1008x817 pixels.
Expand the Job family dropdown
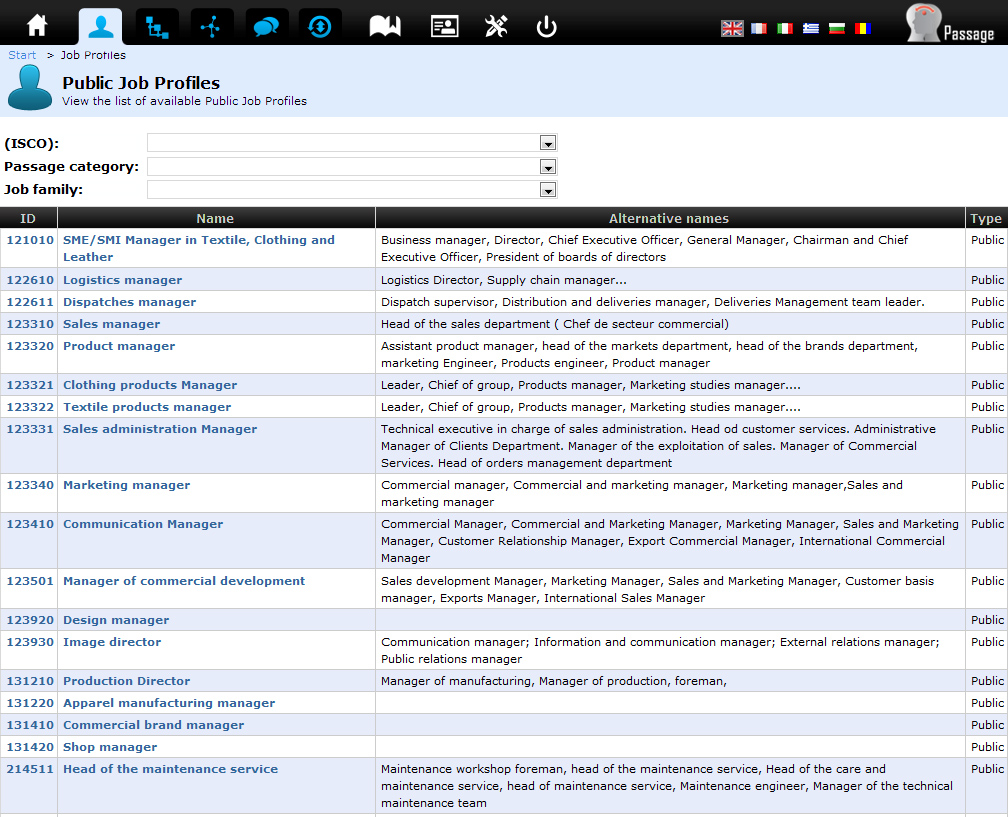[547, 190]
